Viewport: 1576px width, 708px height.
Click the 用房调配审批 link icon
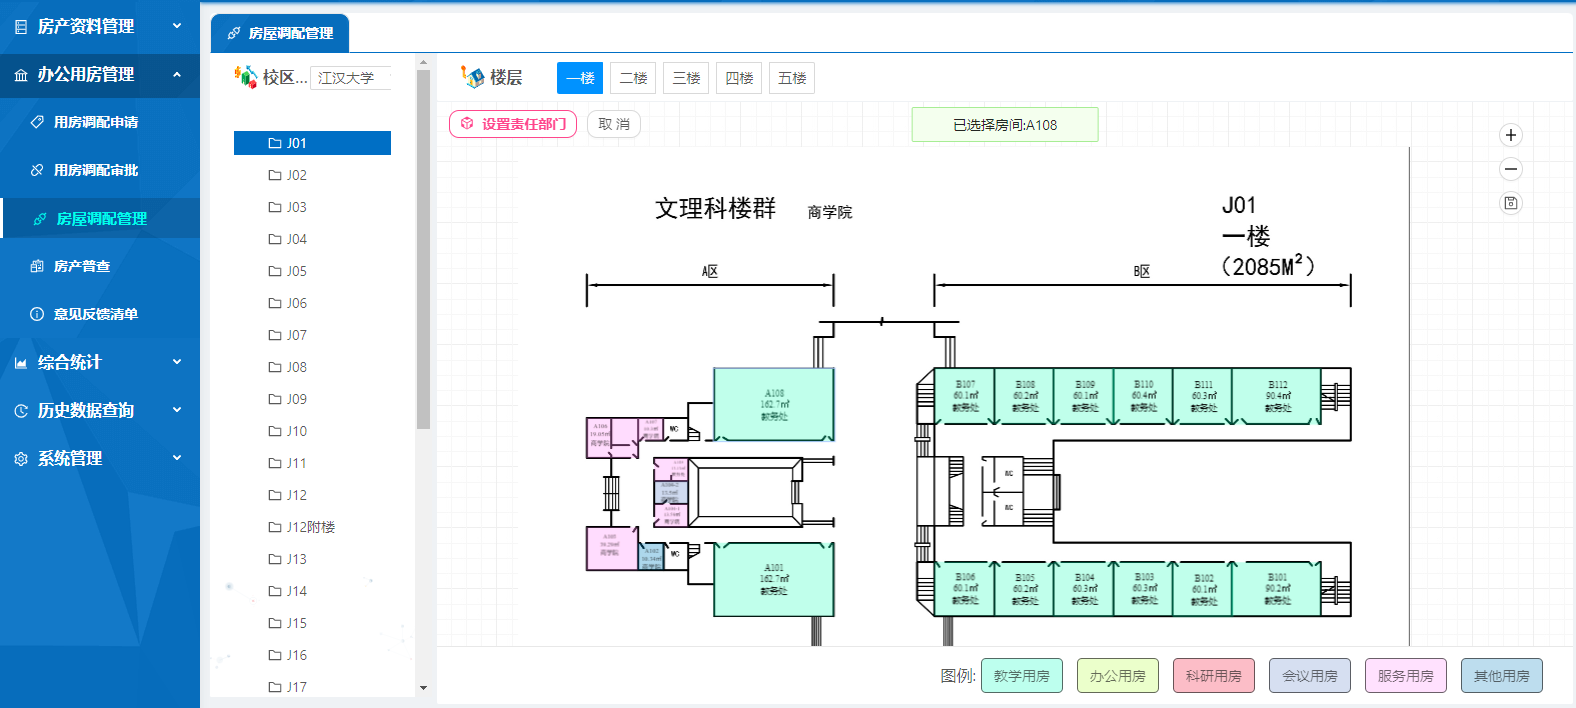[x=37, y=170]
